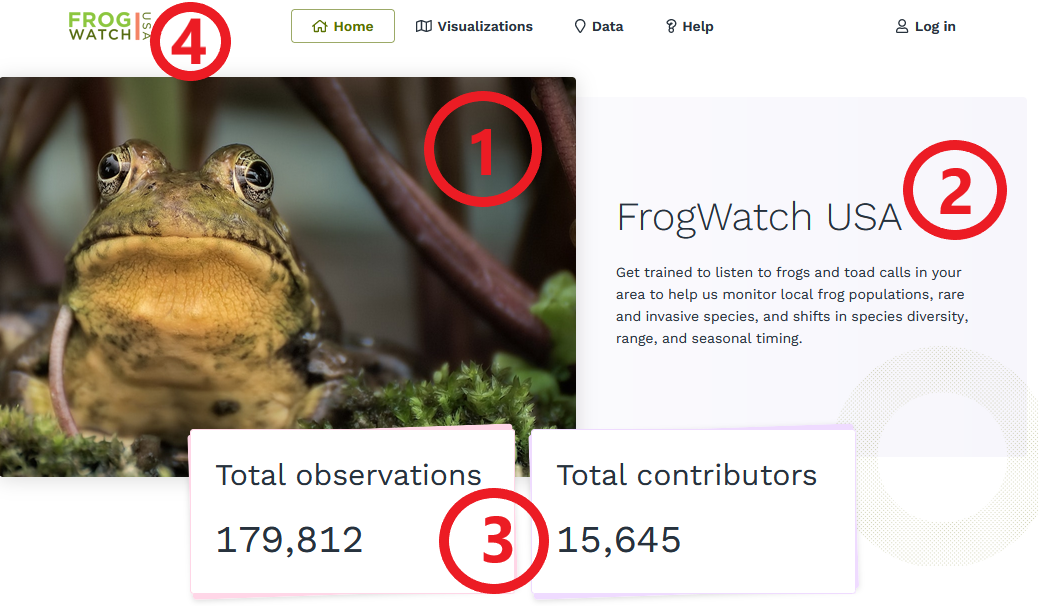Click the red circled number 1 marker
This screenshot has width=1038, height=606.
tap(483, 149)
